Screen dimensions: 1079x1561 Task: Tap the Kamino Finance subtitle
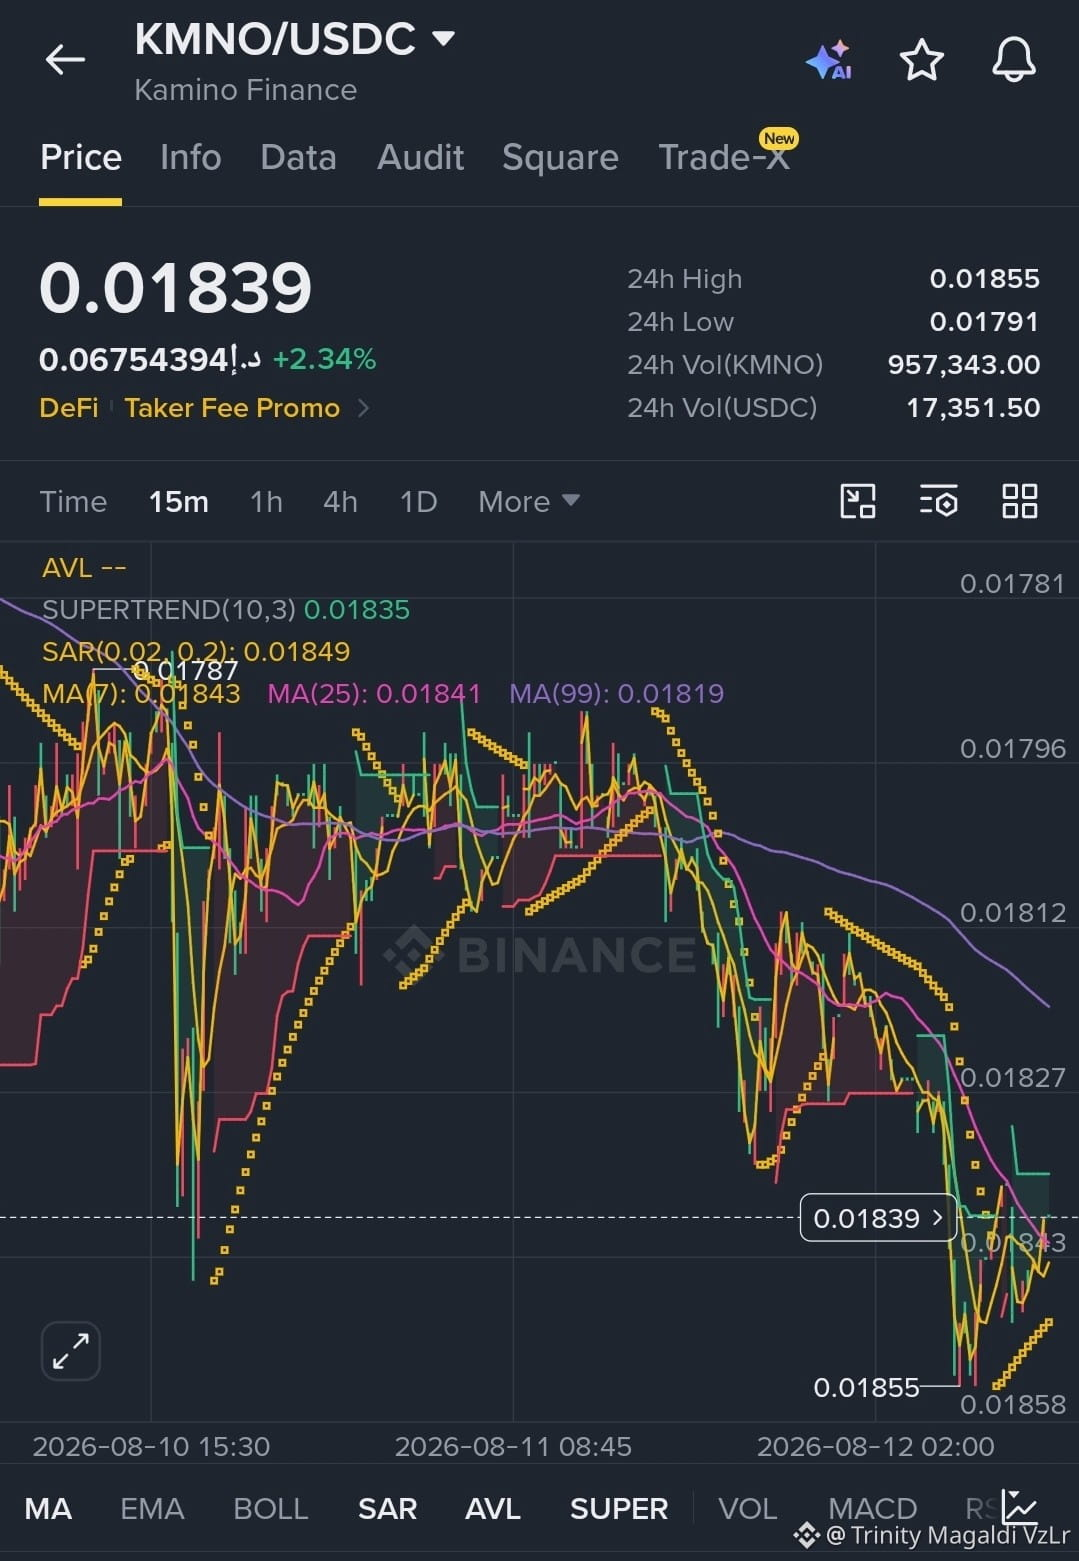point(245,90)
